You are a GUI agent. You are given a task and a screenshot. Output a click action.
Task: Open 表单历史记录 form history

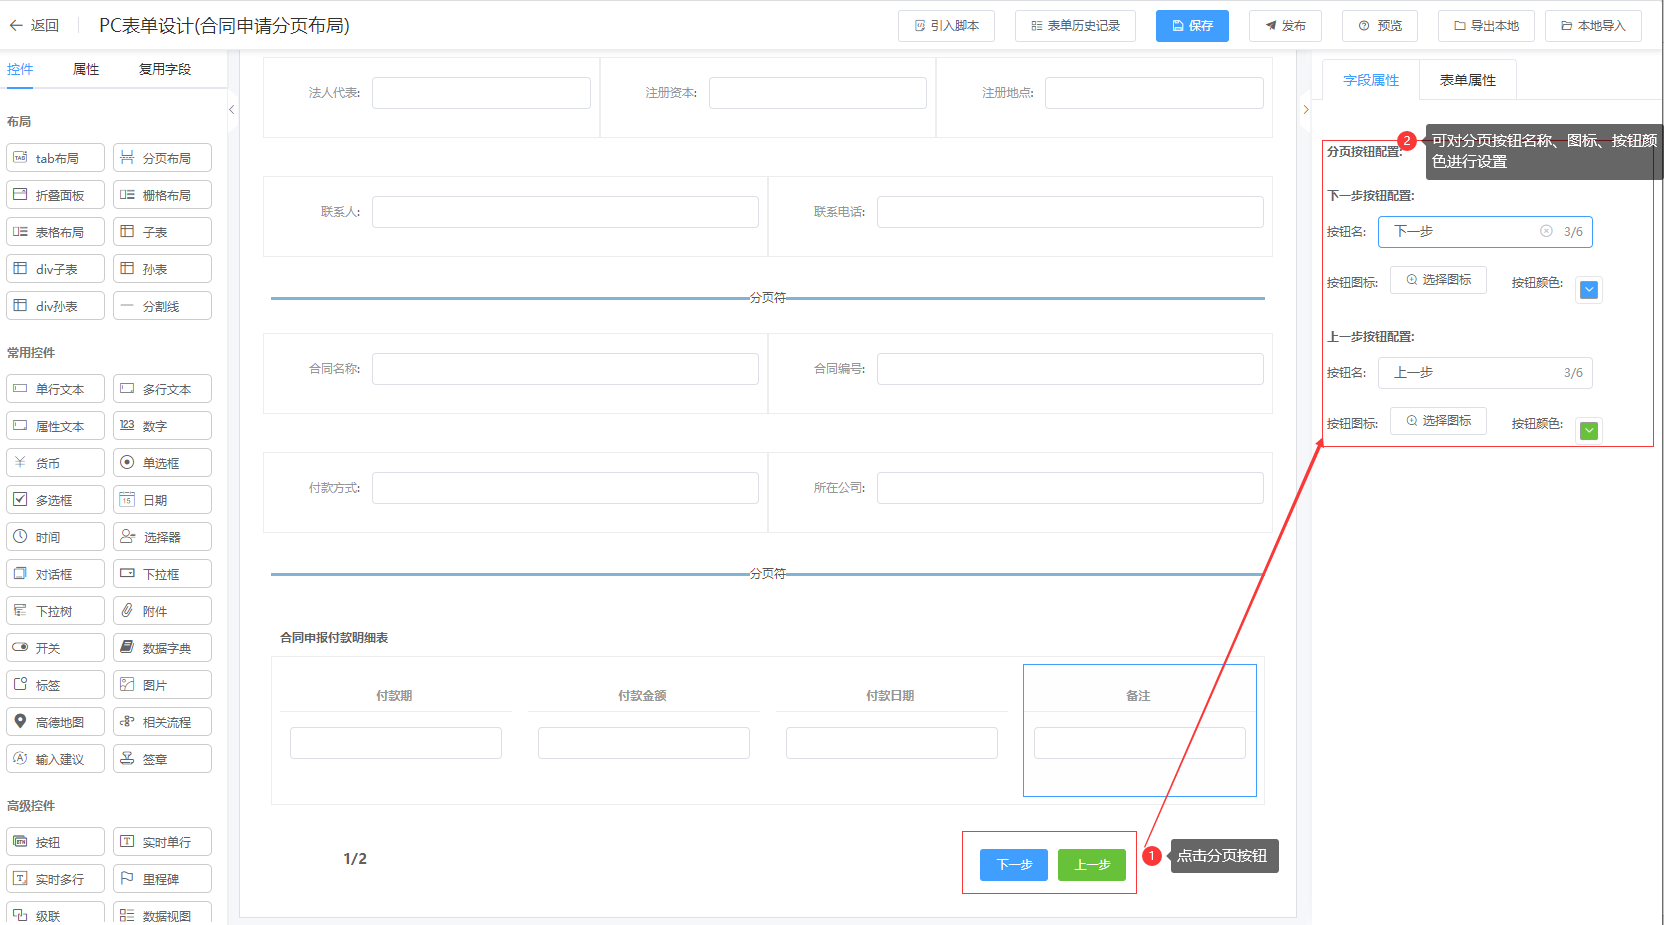pos(1075,26)
